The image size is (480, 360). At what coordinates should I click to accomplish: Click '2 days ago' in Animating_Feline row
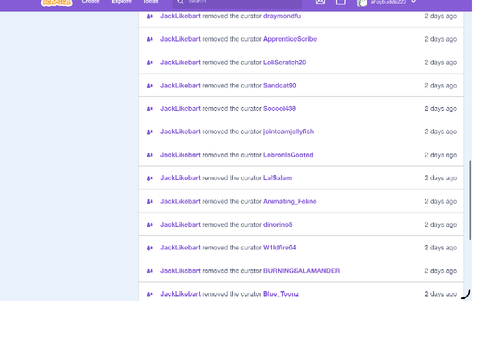click(x=440, y=201)
